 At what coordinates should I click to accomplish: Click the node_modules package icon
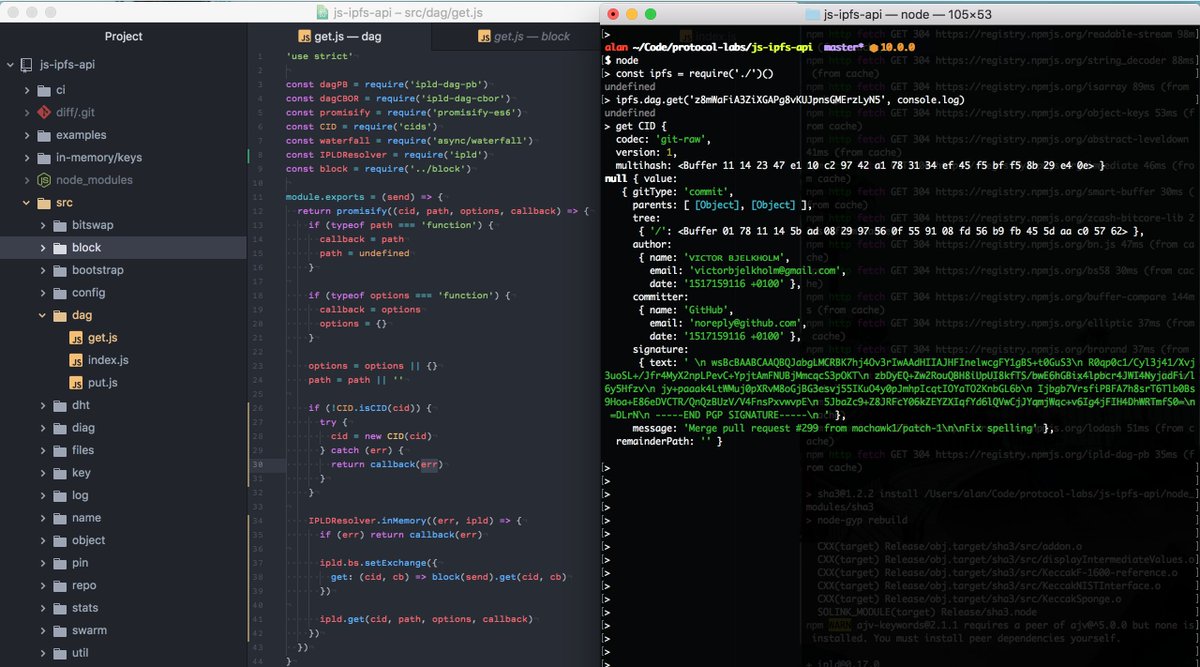[44, 180]
